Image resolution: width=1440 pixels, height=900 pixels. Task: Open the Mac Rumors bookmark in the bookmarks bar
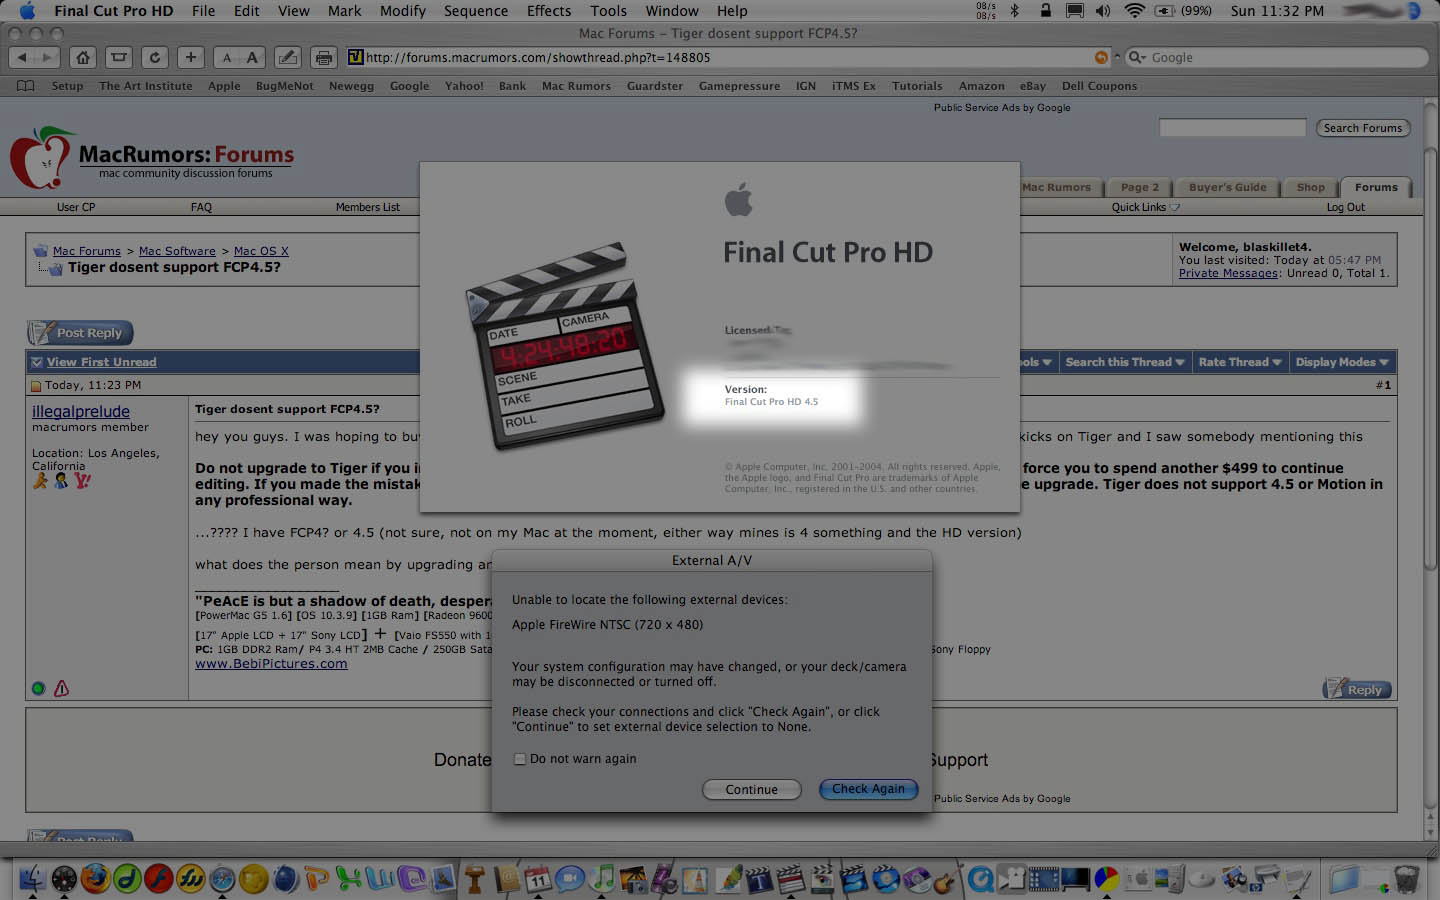(x=576, y=86)
